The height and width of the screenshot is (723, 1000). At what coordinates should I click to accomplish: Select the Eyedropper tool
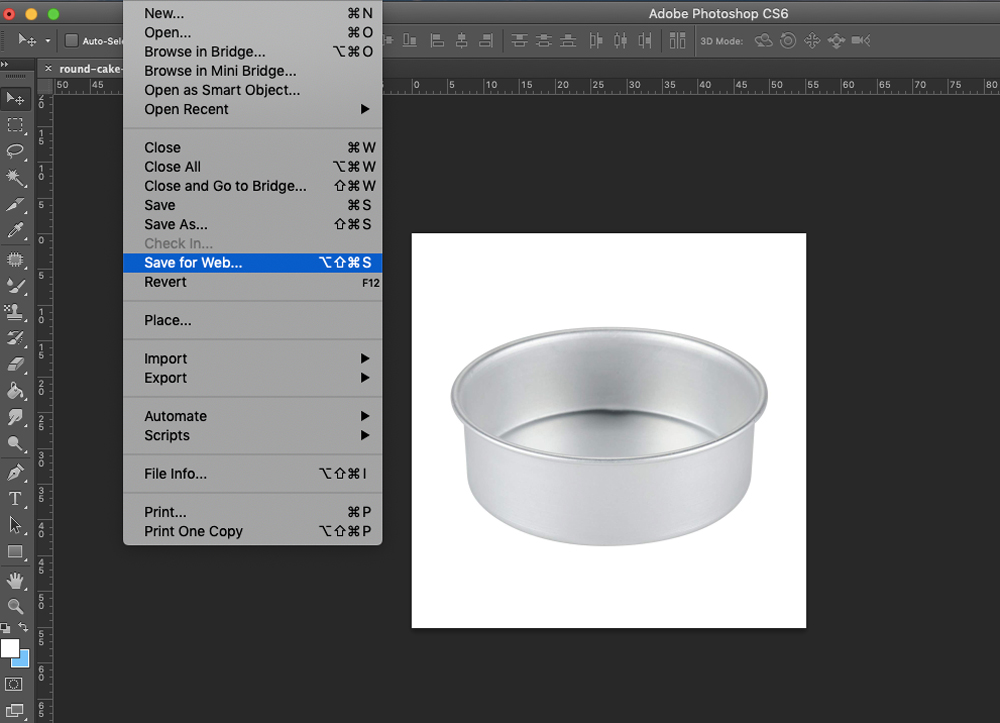click(15, 231)
